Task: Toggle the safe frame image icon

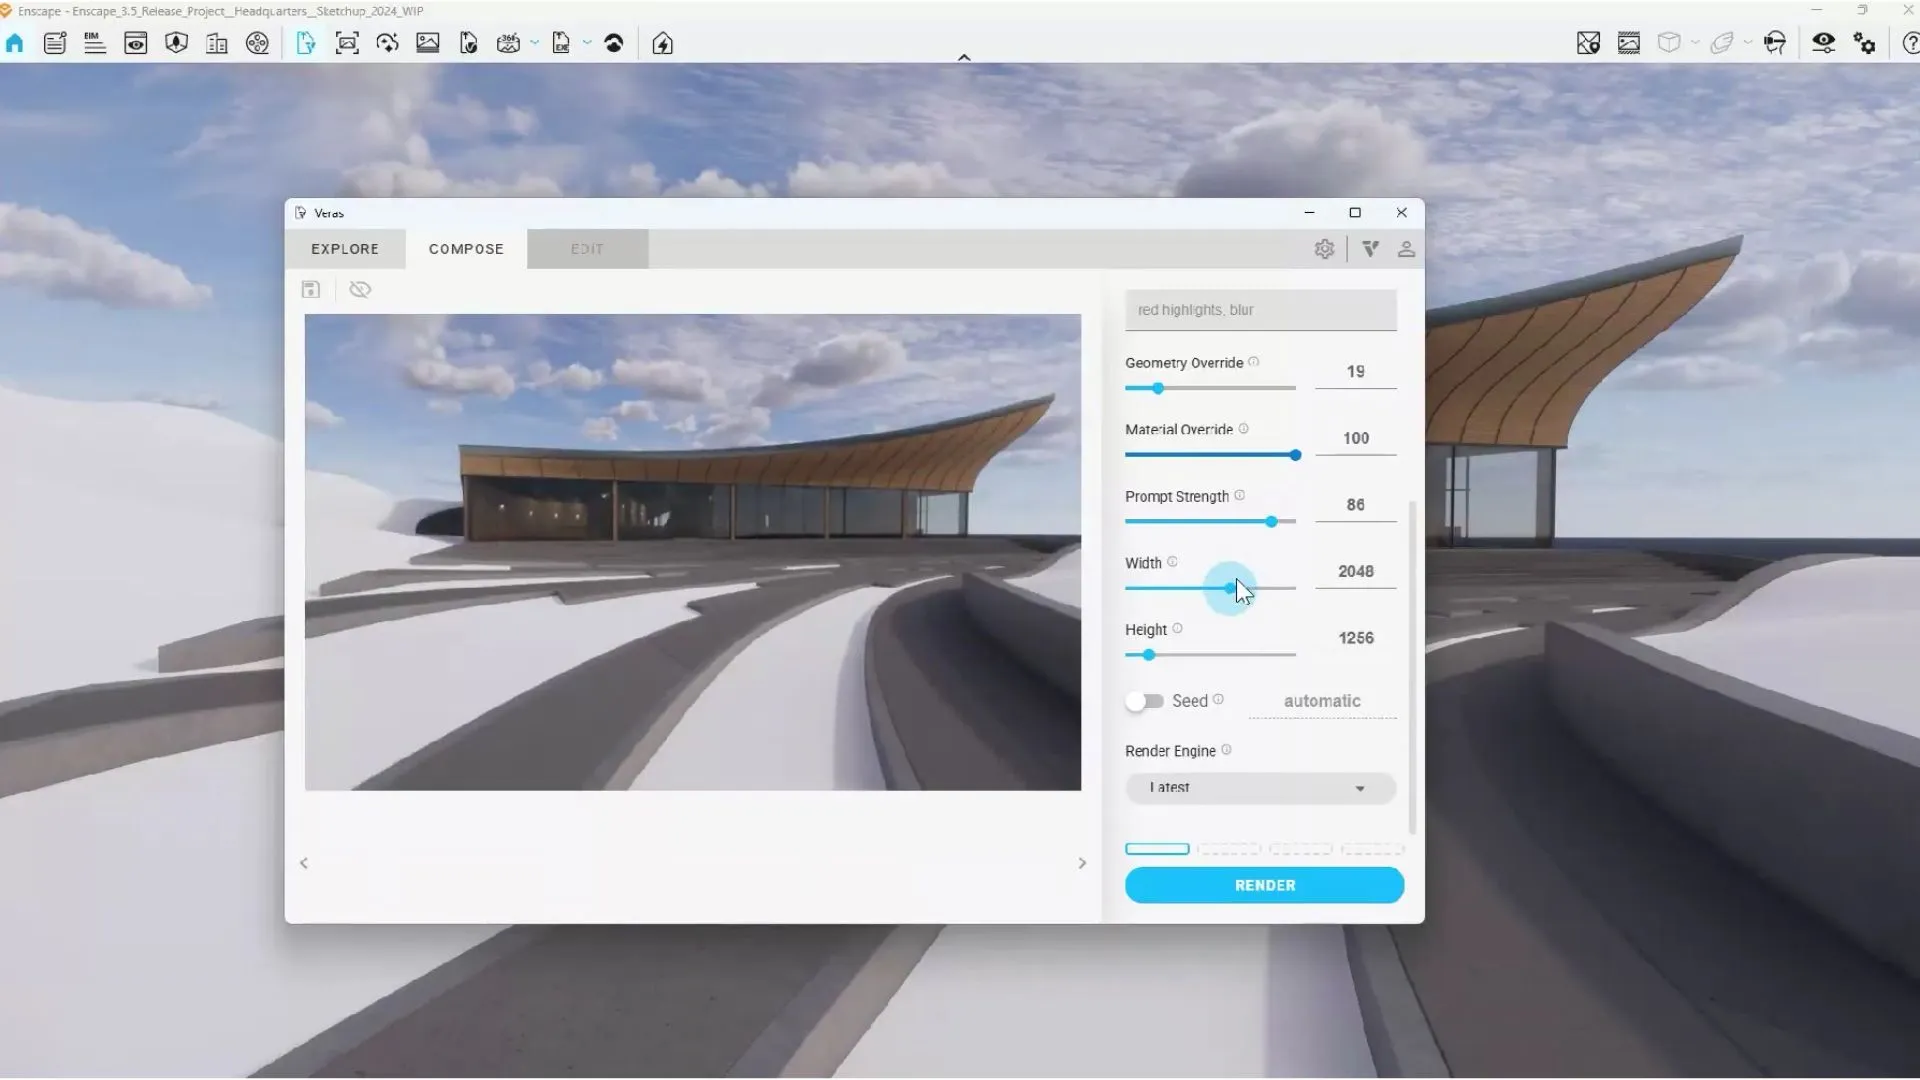Action: (1629, 43)
